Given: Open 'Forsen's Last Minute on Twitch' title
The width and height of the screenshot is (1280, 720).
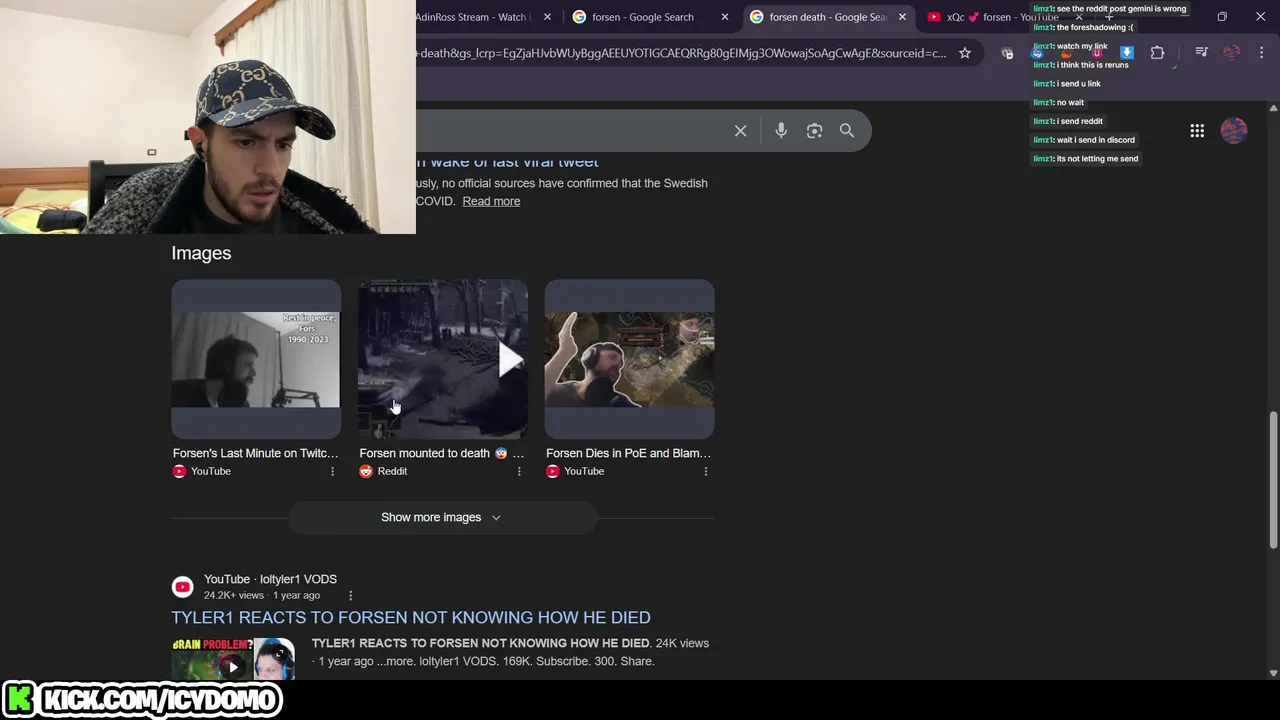Looking at the screenshot, I should [255, 453].
